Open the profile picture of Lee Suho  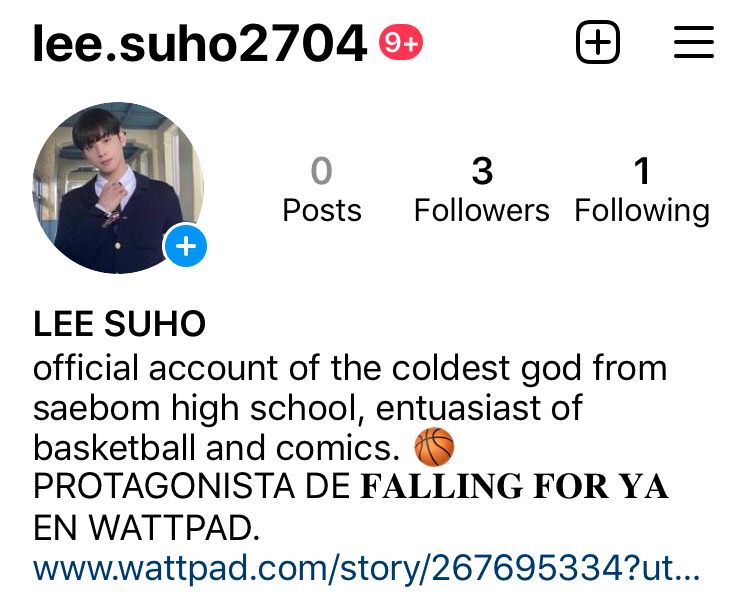[x=118, y=187]
